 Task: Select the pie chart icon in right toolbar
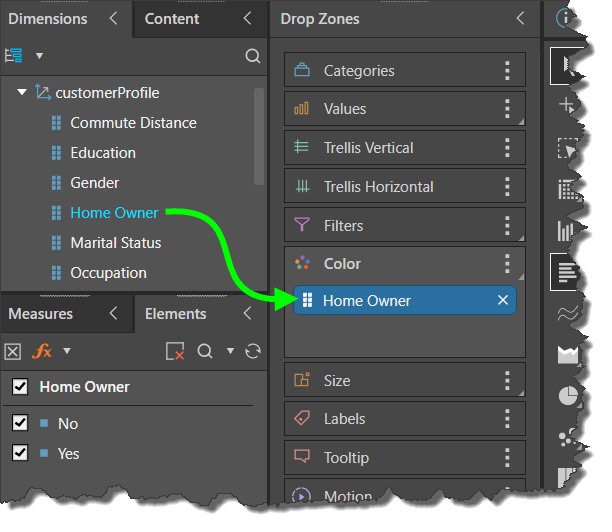(569, 396)
